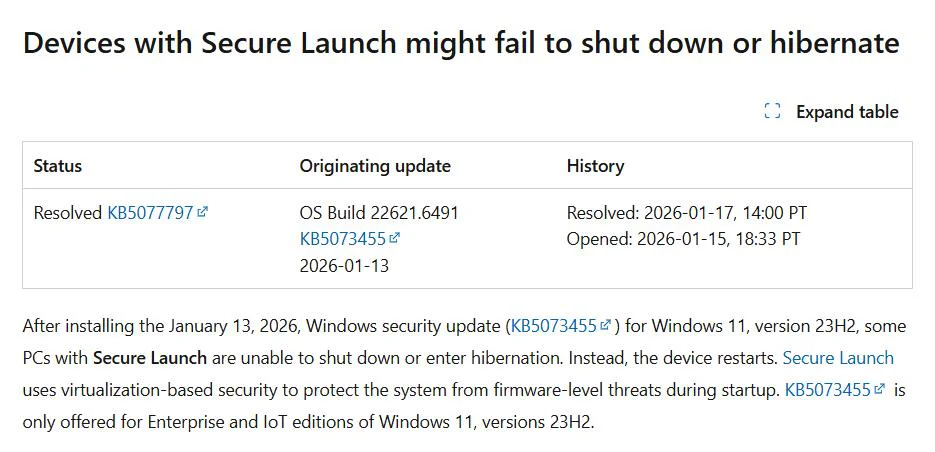Viewport: 935px width, 452px height.
Task: Click external-link icon beside KB5077797
Action: click(203, 212)
